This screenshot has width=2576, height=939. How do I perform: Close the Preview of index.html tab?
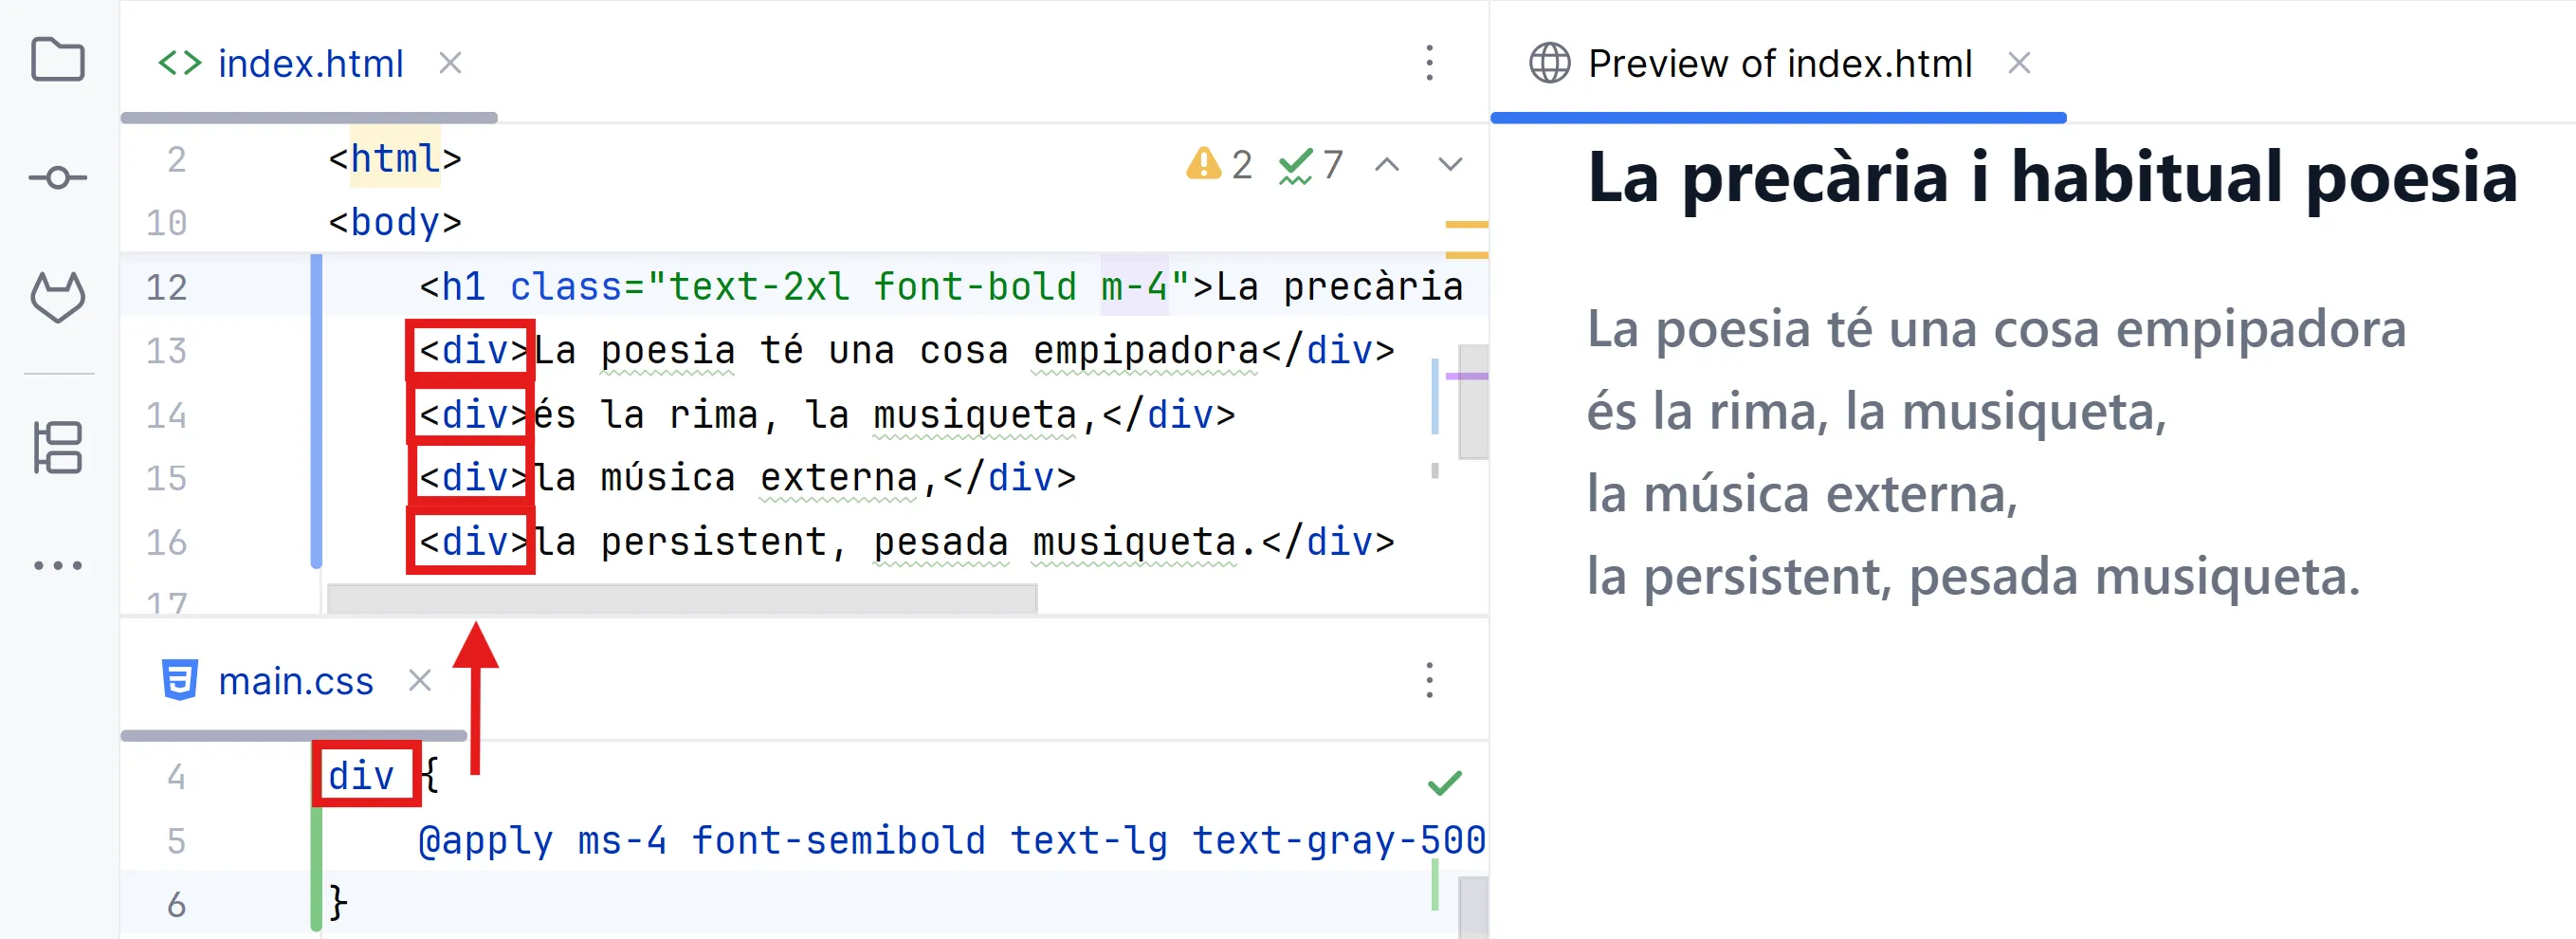click(x=2019, y=64)
